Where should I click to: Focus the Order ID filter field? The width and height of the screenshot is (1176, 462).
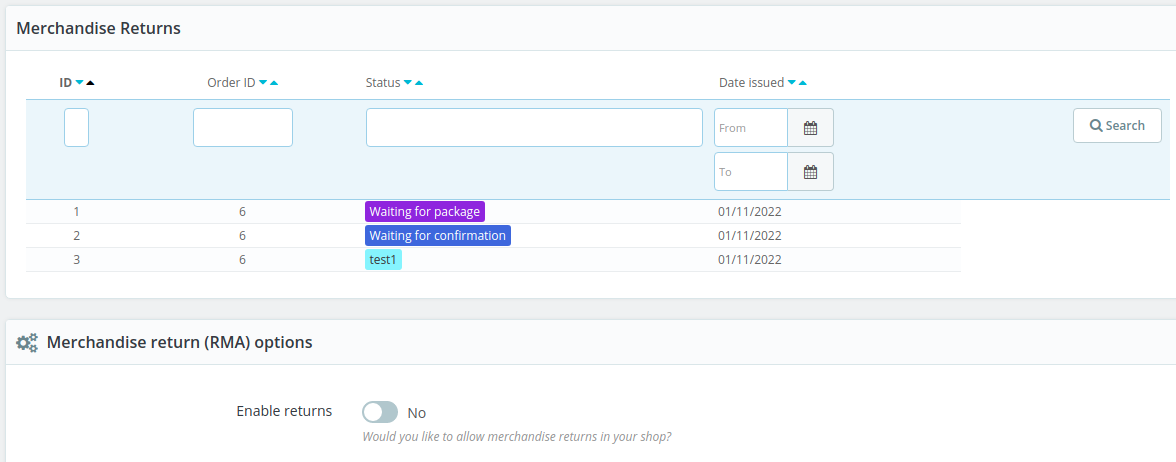pos(243,128)
